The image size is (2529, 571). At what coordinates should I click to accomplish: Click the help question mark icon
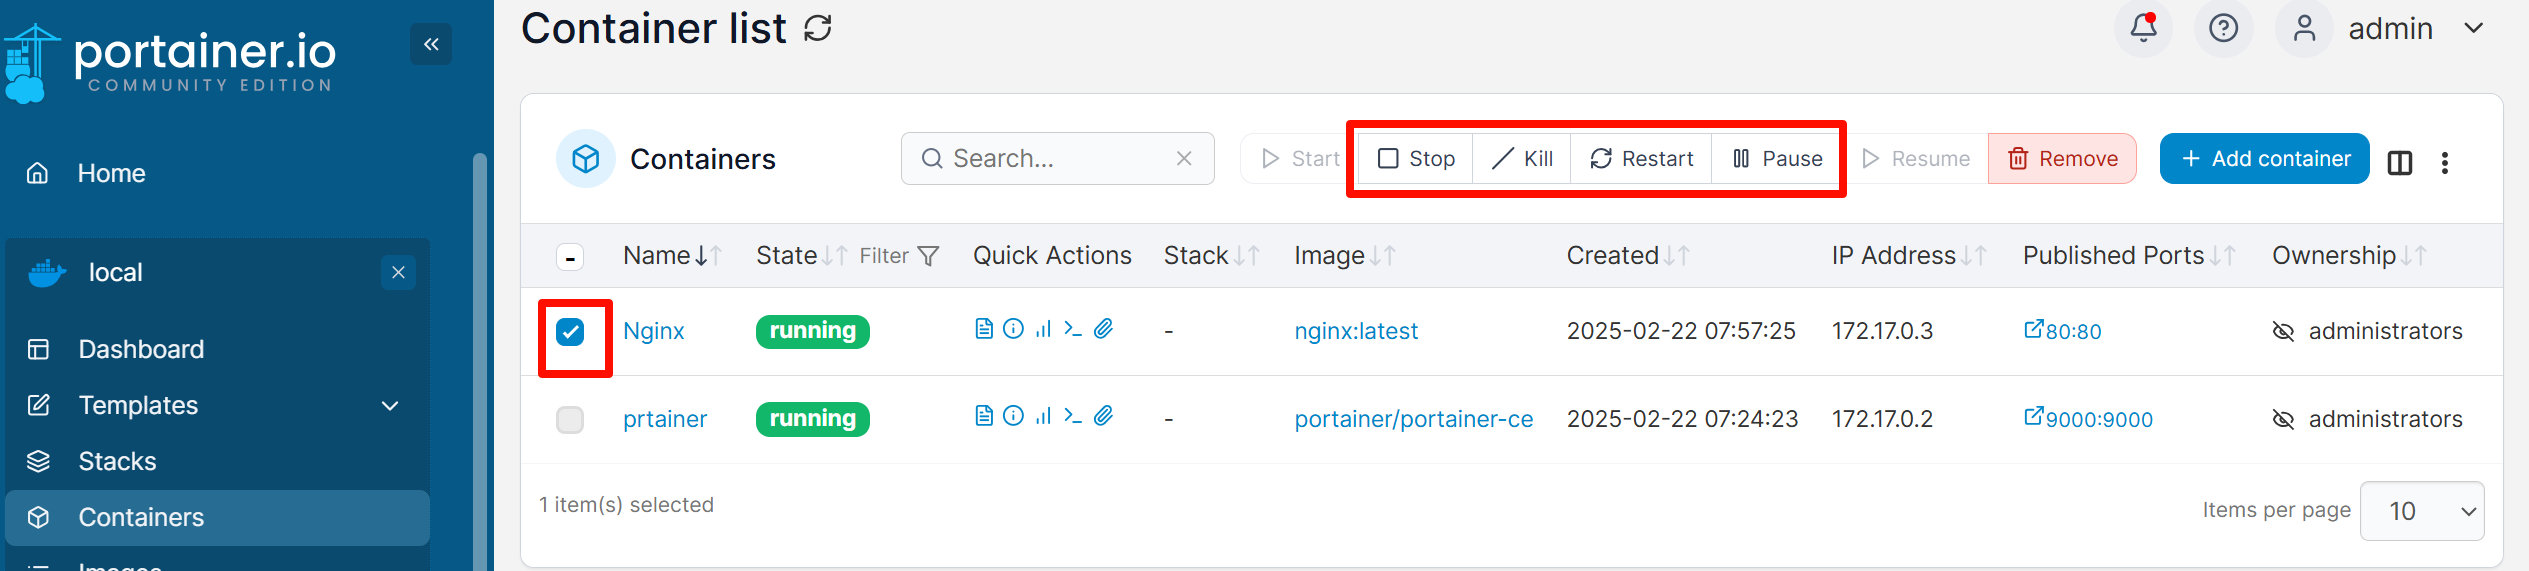point(2223,28)
